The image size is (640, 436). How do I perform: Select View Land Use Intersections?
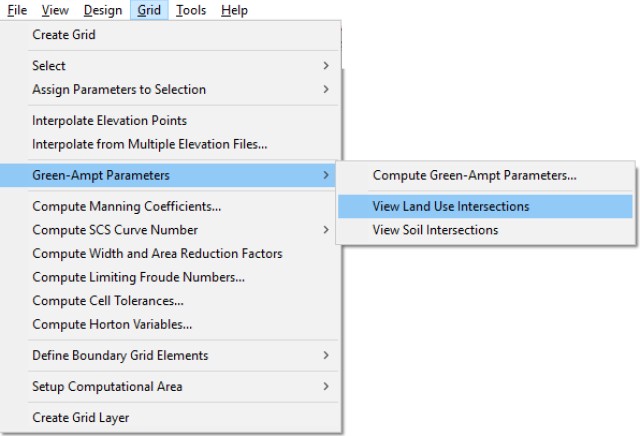[x=451, y=207]
